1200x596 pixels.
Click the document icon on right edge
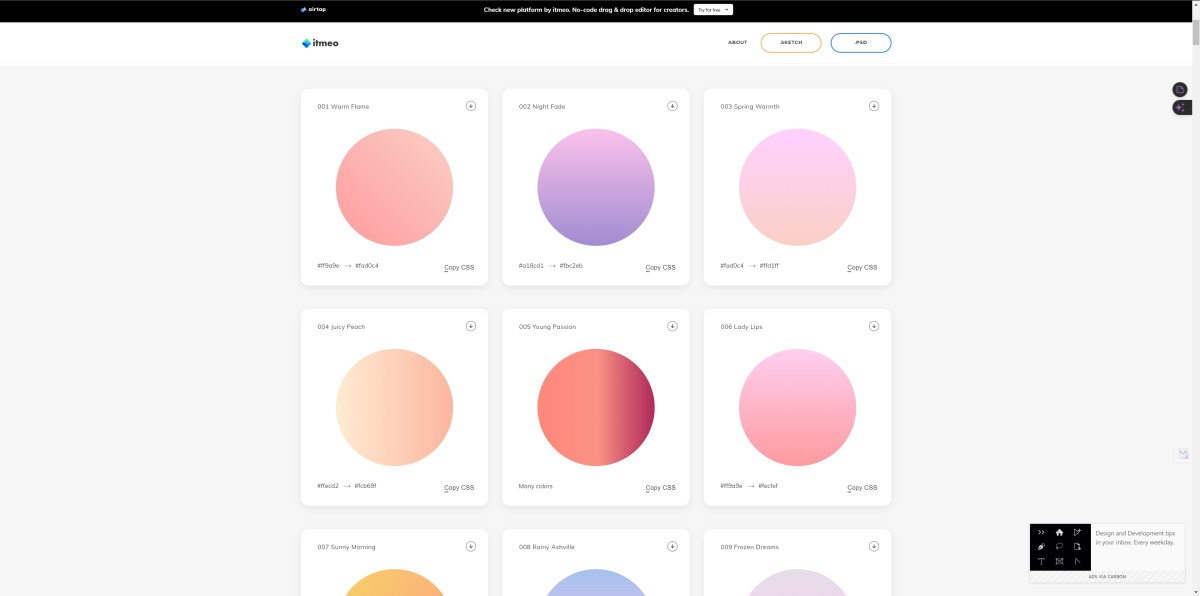point(1180,90)
